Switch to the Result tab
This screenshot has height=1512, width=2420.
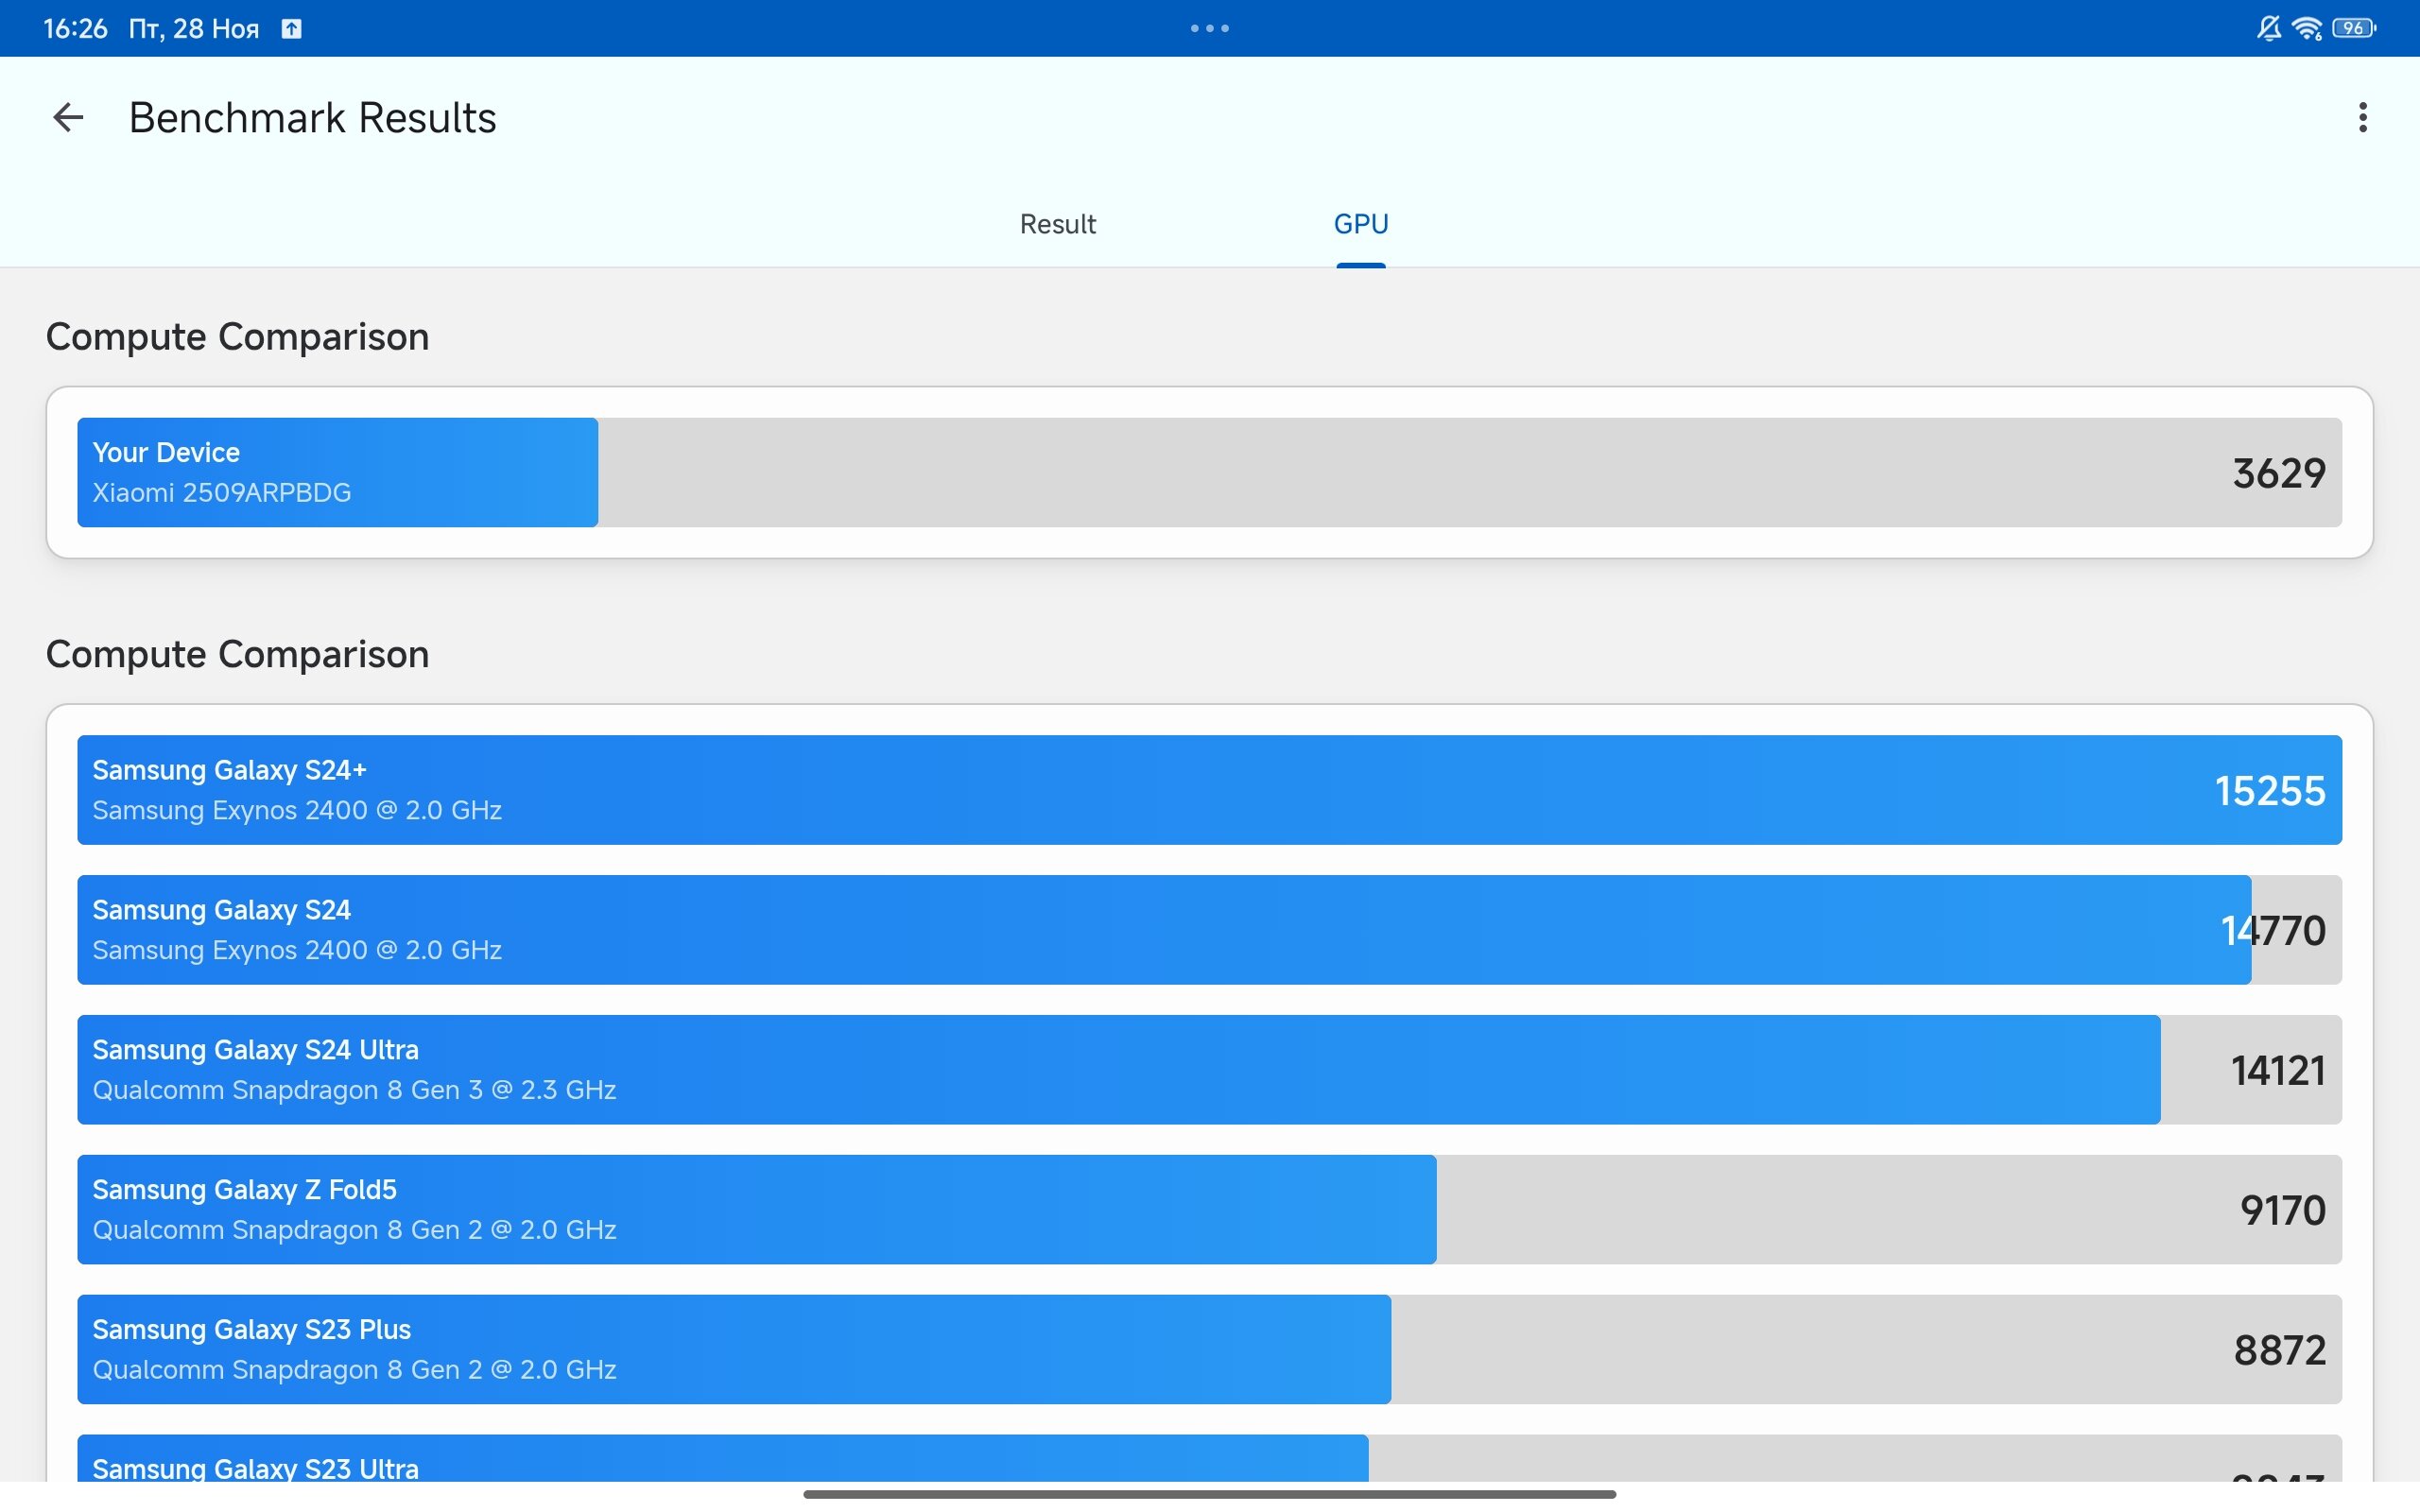1057,224
